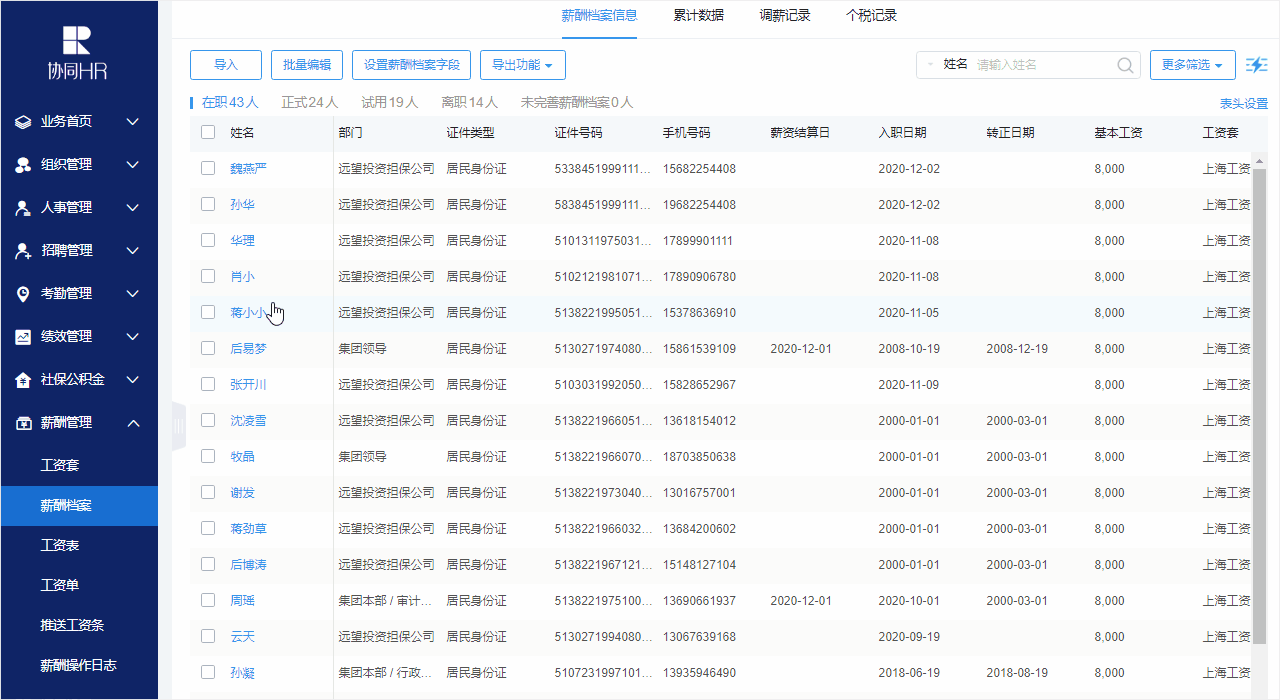Check the box for 沈凌雪
Screen dimensions: 1280x700
tap(208, 420)
